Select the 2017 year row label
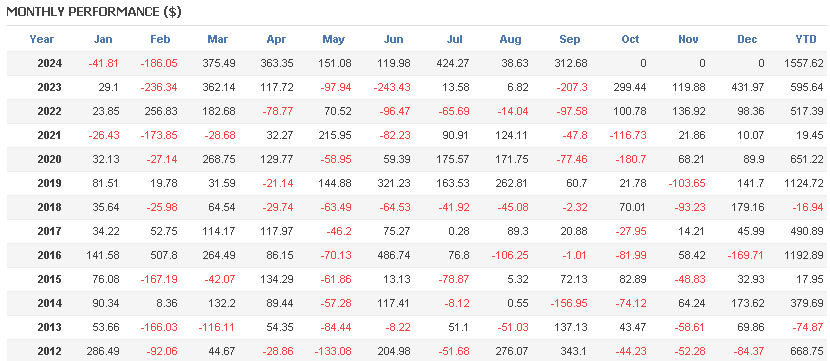This screenshot has width=830, height=361. tap(50, 232)
